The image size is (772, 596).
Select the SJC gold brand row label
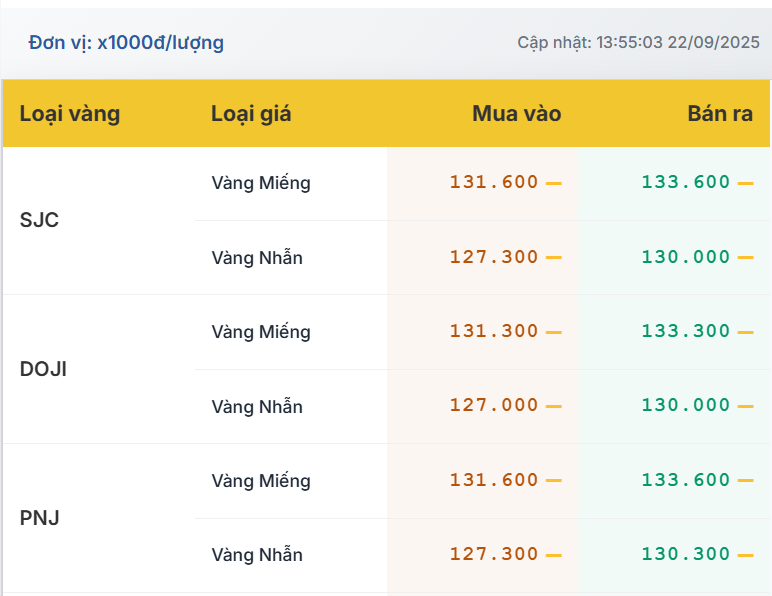click(x=40, y=220)
